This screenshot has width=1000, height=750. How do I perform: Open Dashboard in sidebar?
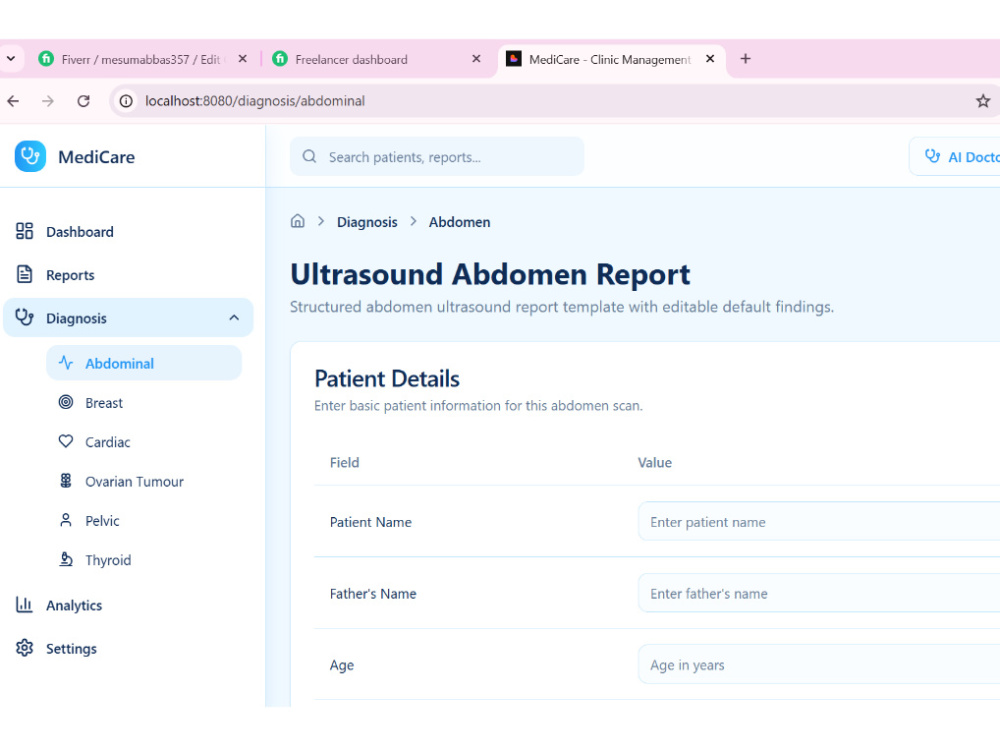(x=128, y=232)
